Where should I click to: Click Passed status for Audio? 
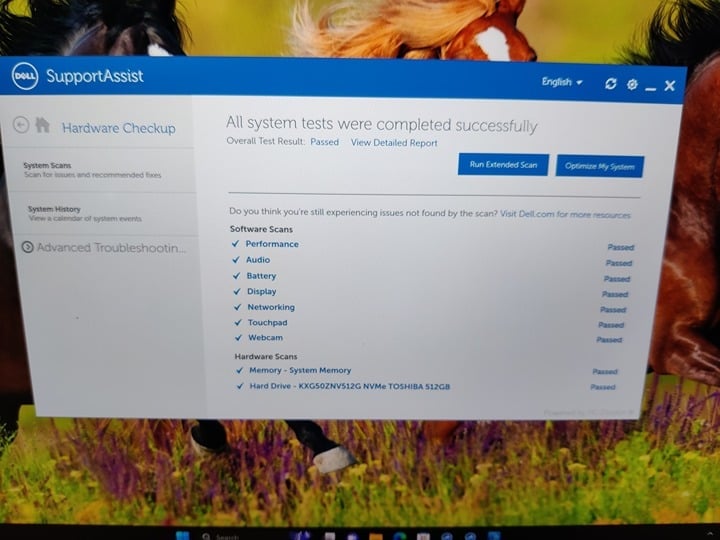click(619, 263)
